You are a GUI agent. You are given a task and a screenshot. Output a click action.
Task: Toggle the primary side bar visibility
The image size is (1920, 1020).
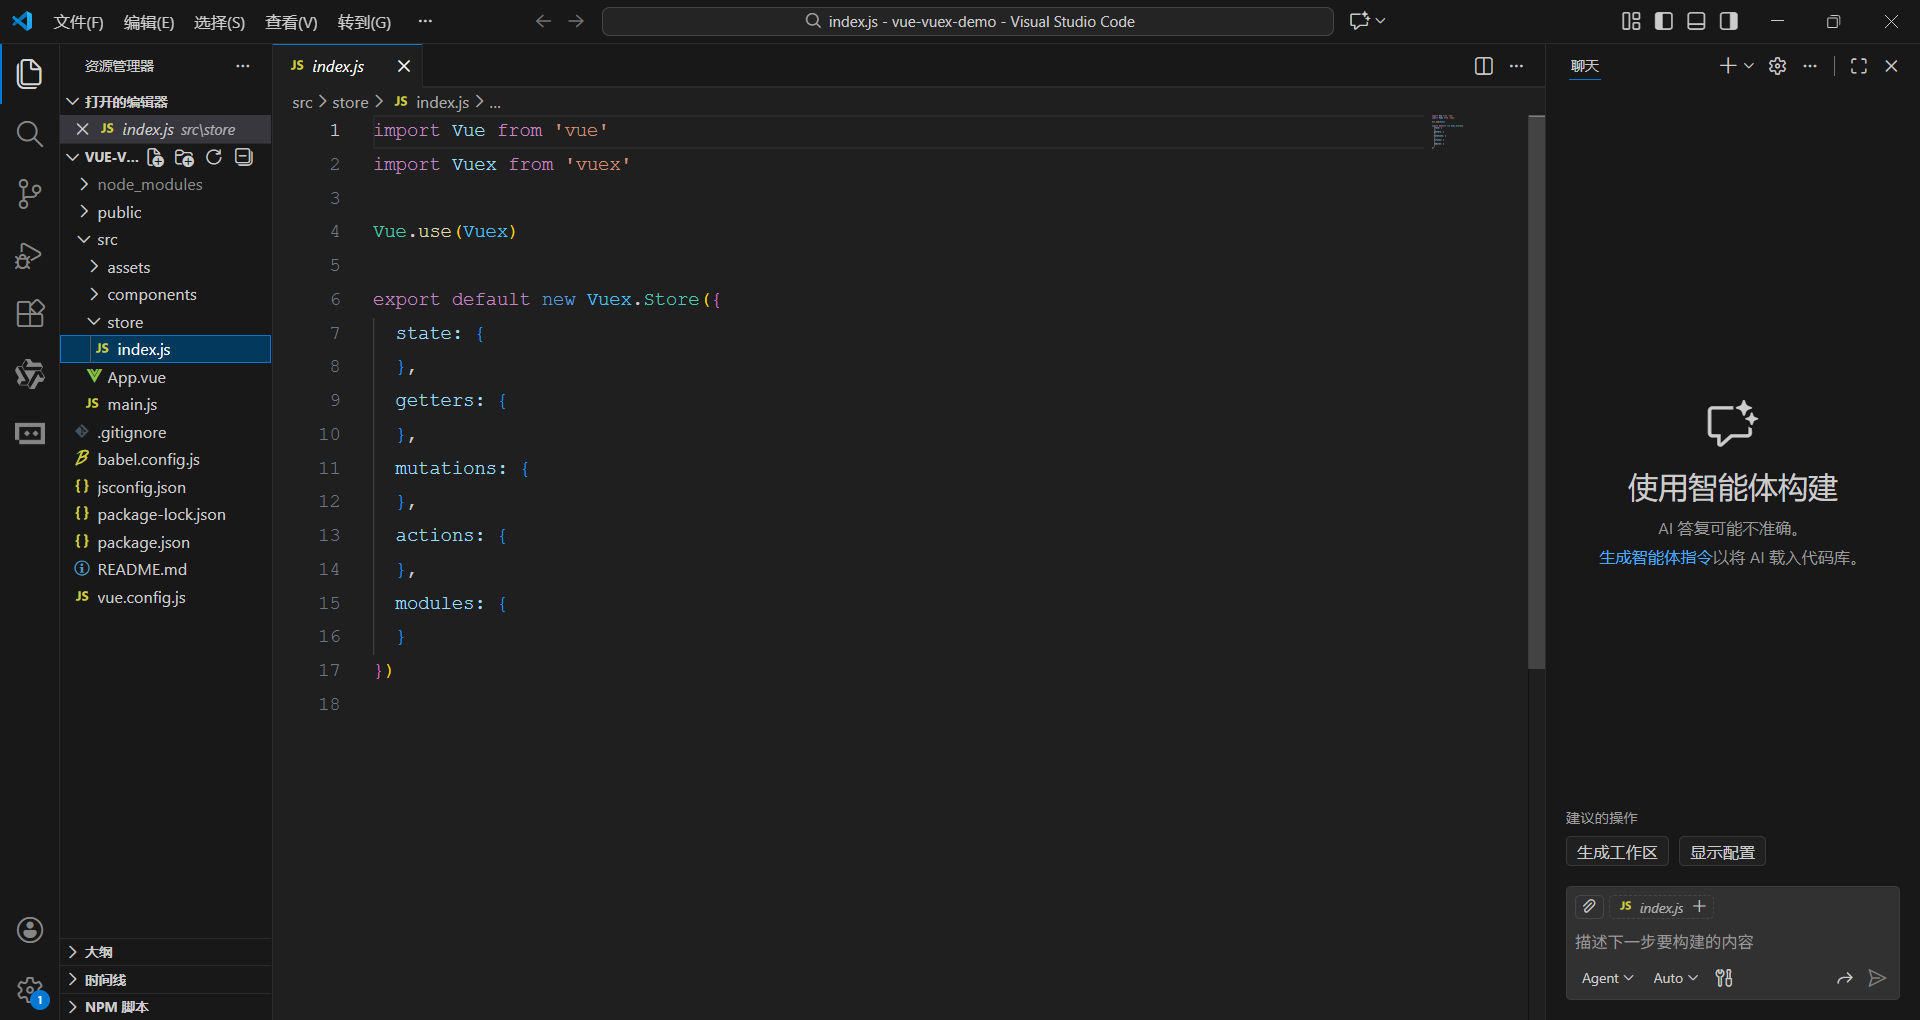coord(1664,21)
